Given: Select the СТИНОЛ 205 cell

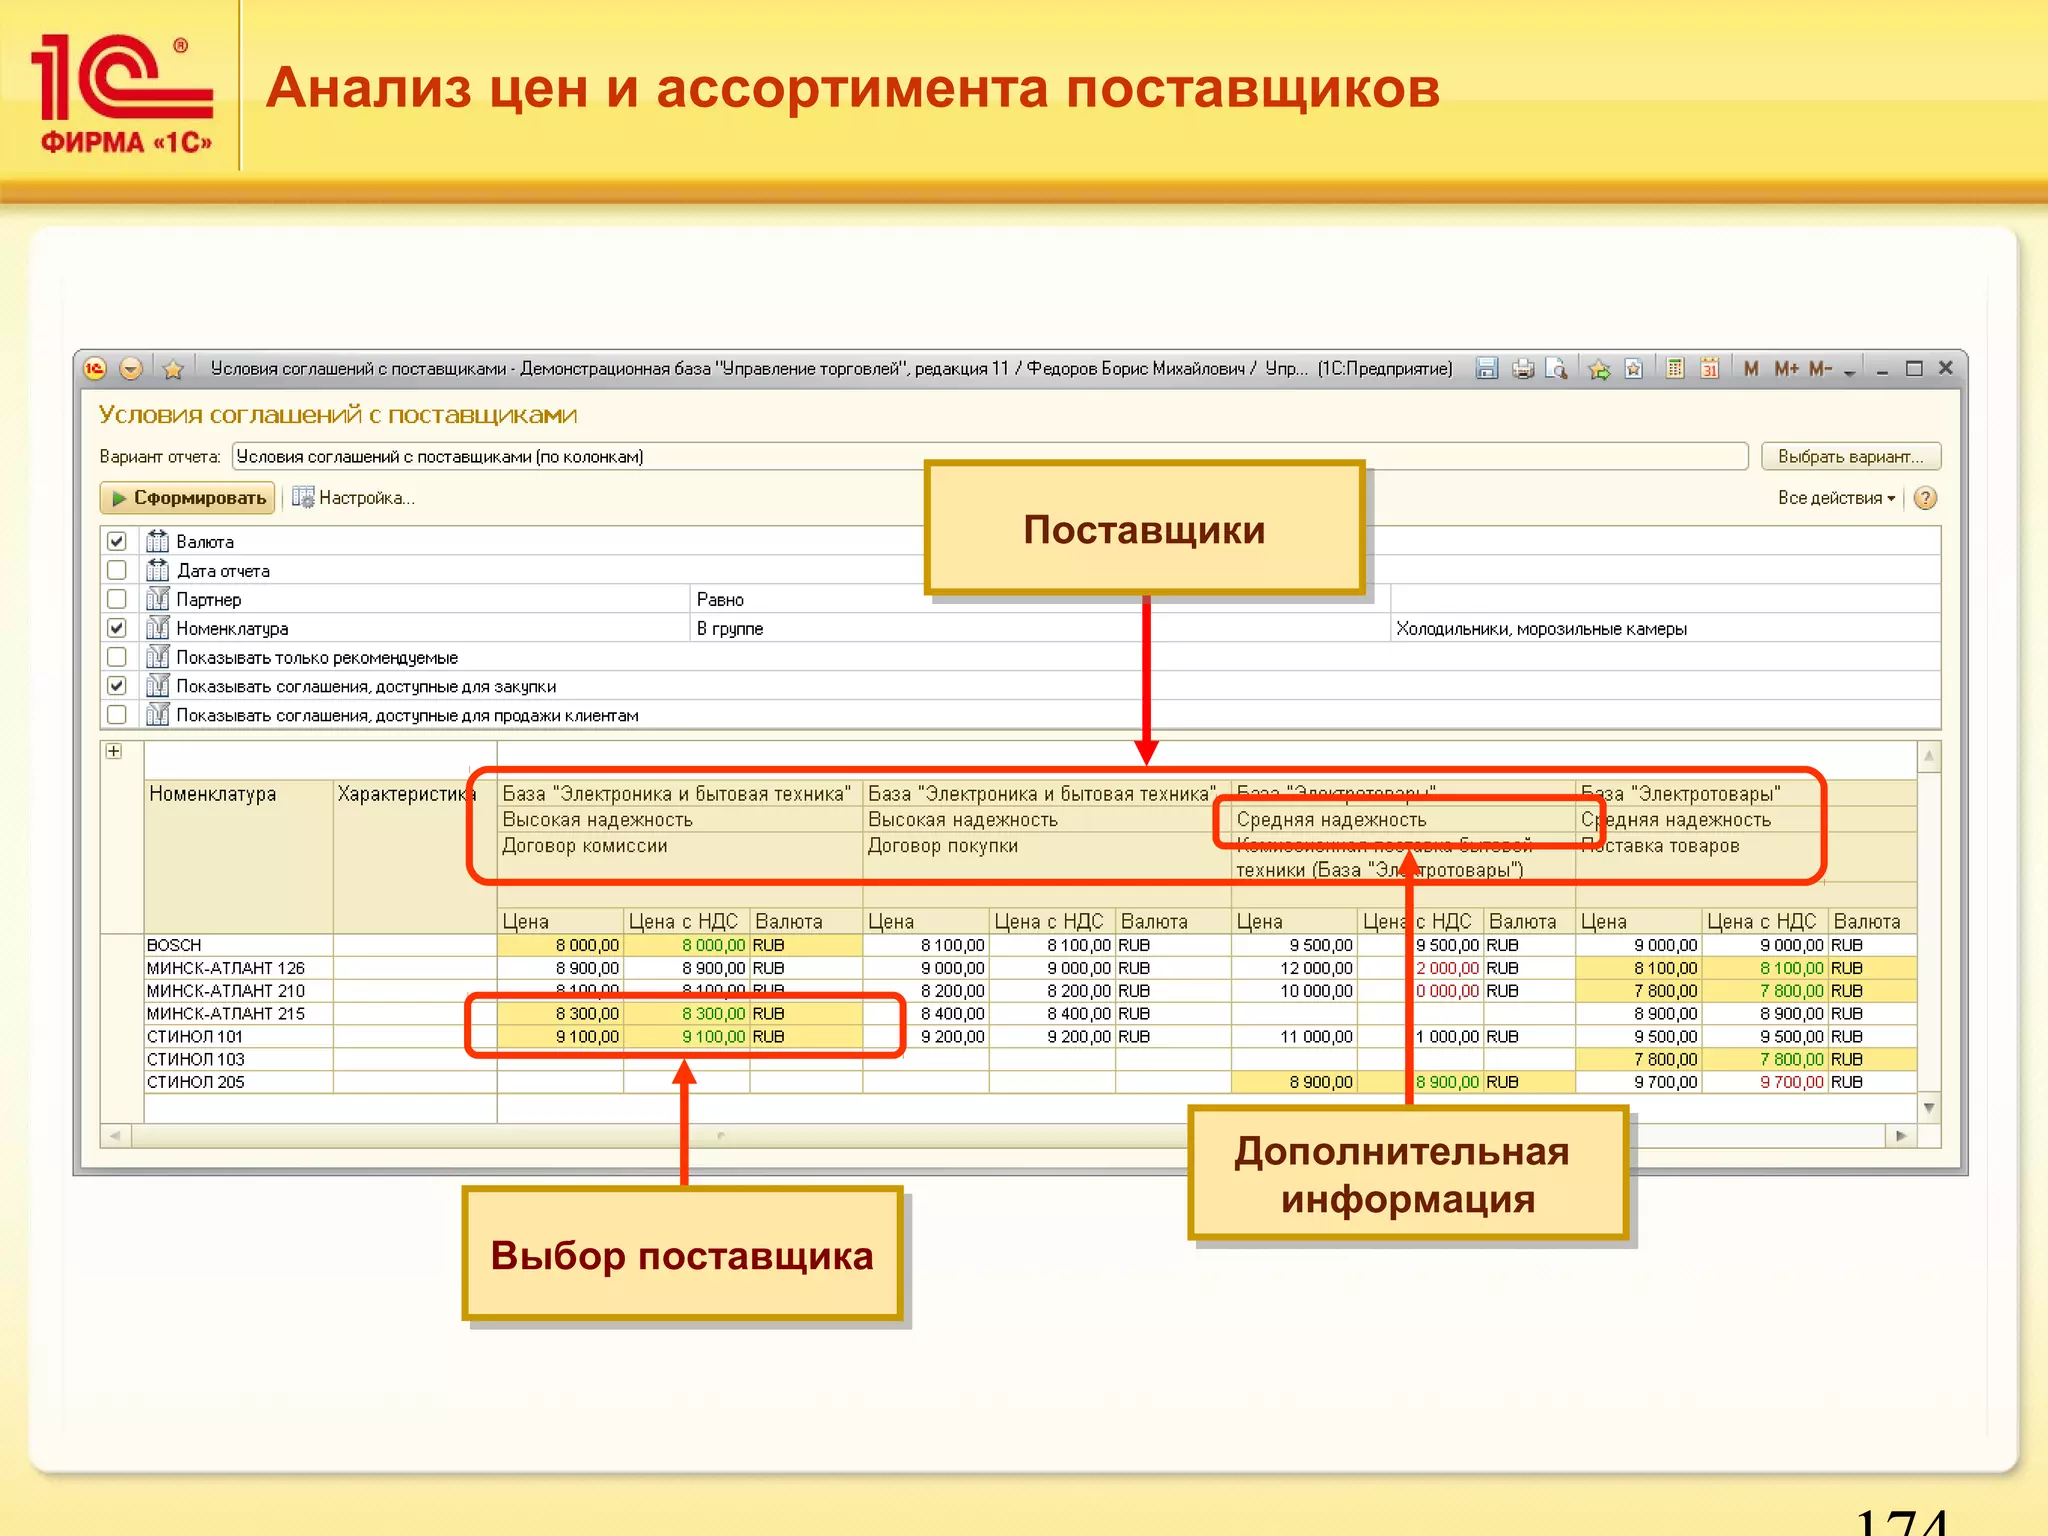Looking at the screenshot, I should point(239,1082).
